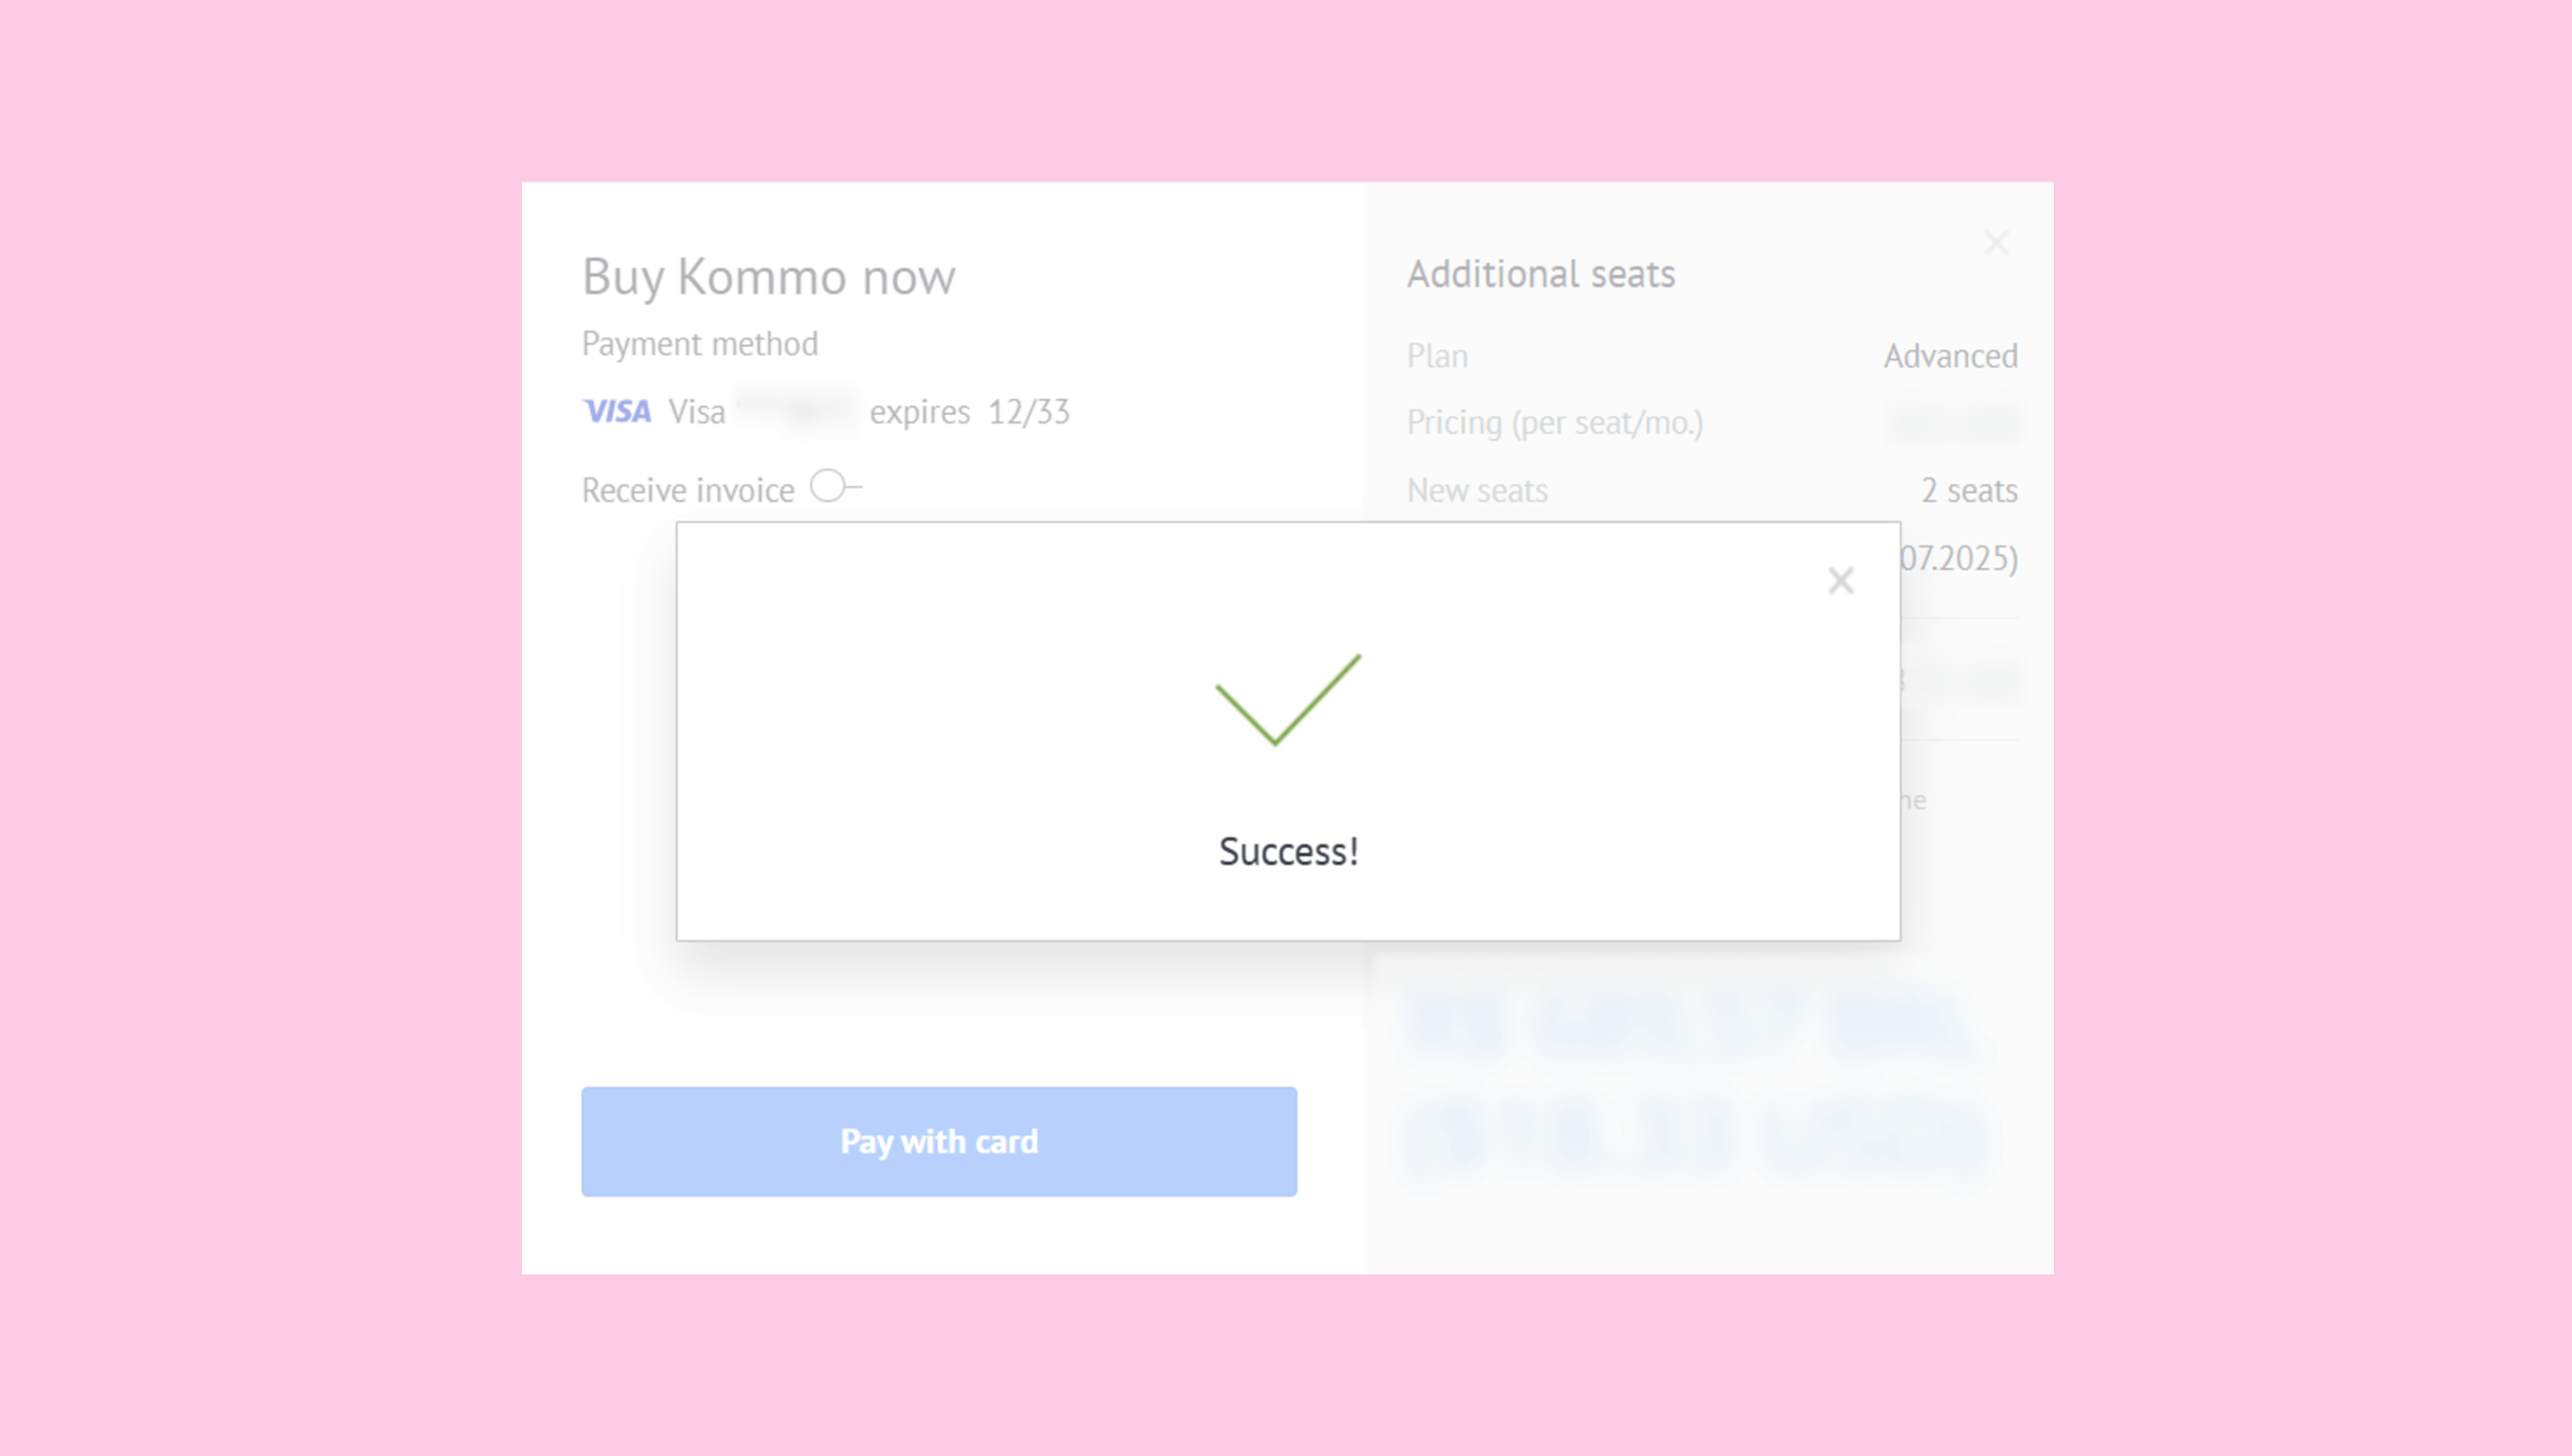Viewport: 2572px width, 1456px height.
Task: Click the New seats label
Action: pyautogui.click(x=1477, y=491)
